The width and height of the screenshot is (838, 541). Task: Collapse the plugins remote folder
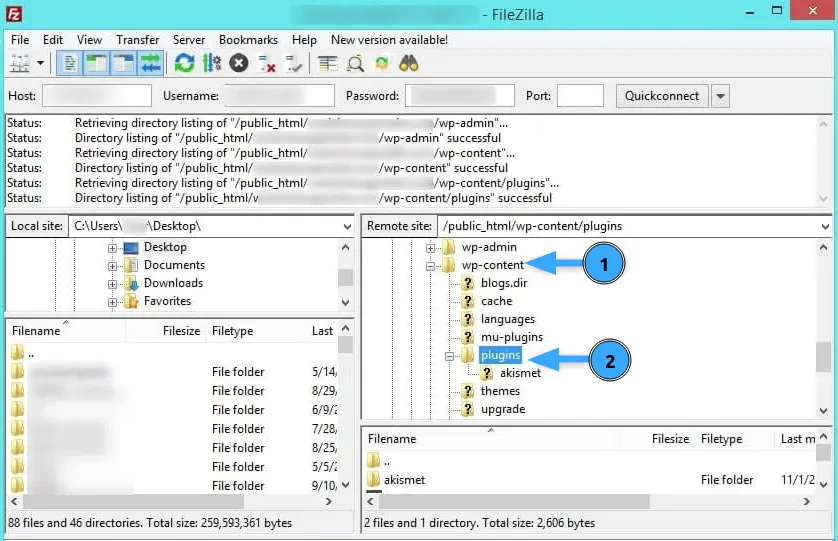[x=449, y=356]
